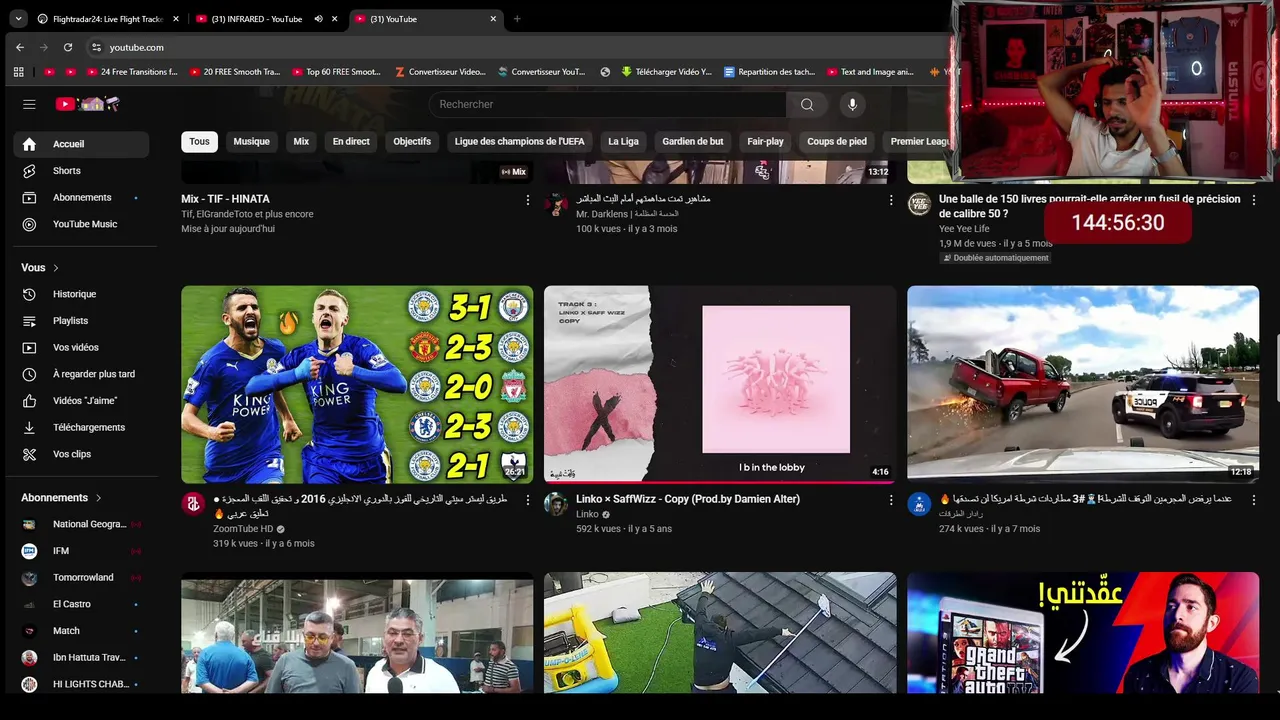Open options menu for Mr. Darklens video
Viewport: 1280px width, 720px height.
pyautogui.click(x=891, y=200)
